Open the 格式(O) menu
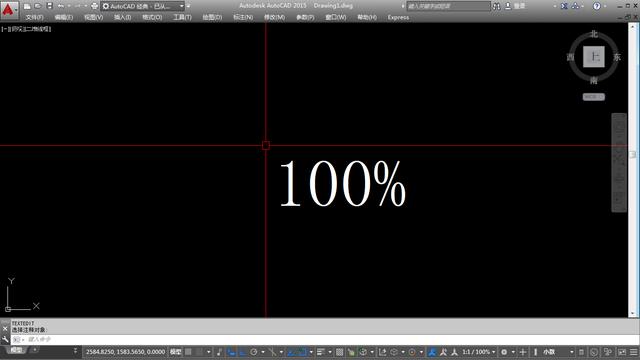Screen dimensions: 640x360 (152, 18)
